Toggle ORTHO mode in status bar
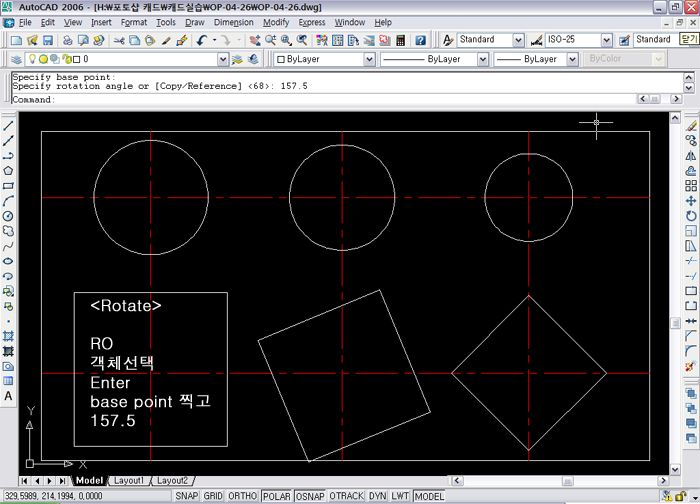The width and height of the screenshot is (700, 504). (242, 496)
